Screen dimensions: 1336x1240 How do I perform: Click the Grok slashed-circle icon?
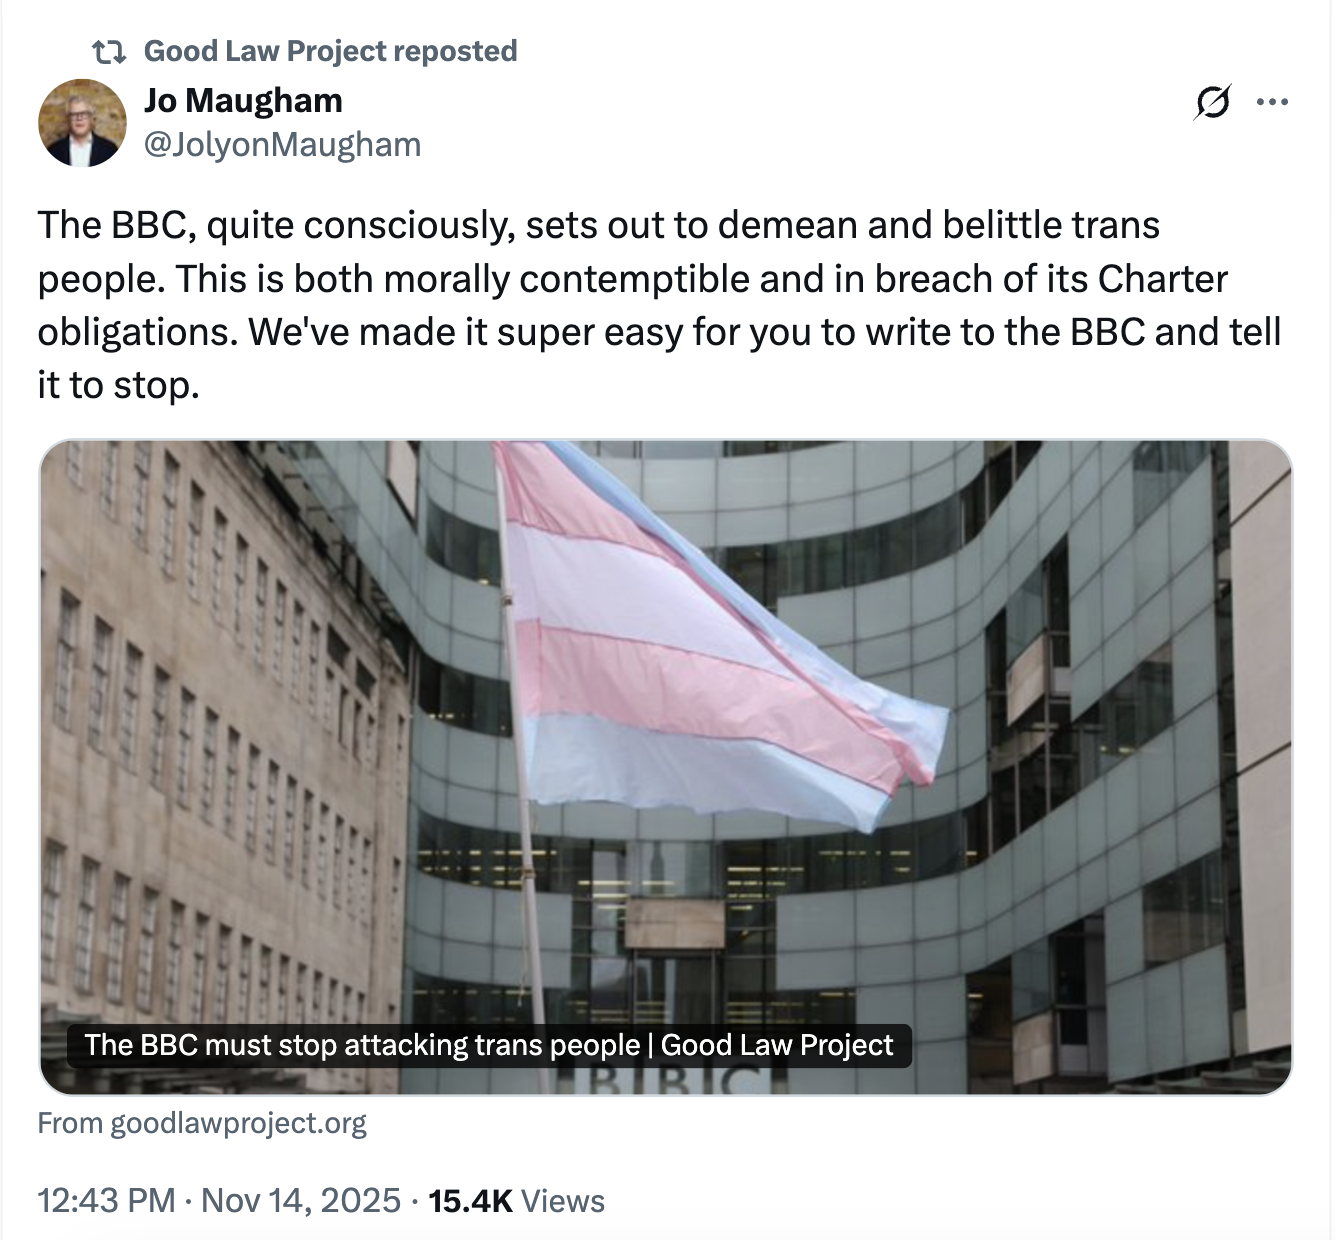click(1212, 102)
